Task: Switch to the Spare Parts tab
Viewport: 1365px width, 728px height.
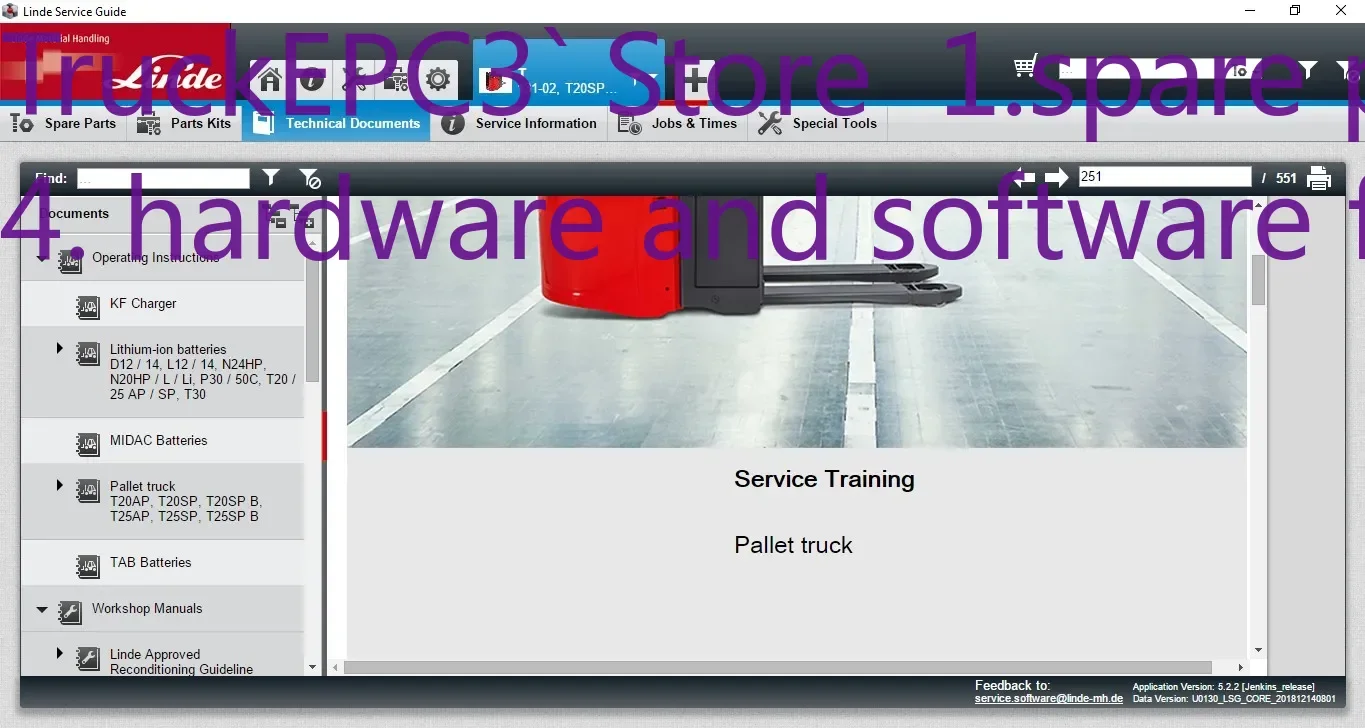Action: pos(63,124)
